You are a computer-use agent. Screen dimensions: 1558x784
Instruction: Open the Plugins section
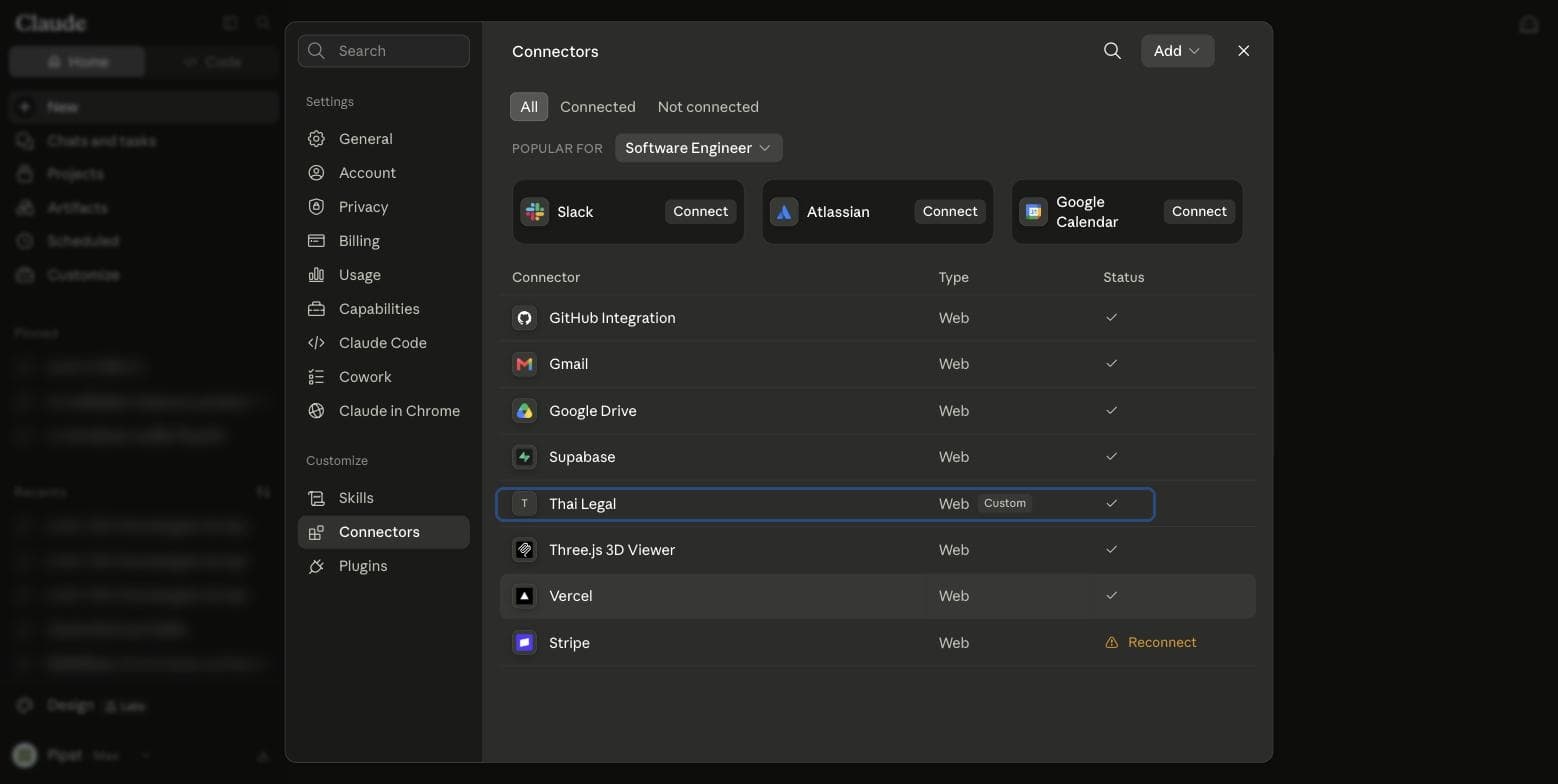pyautogui.click(x=384, y=566)
